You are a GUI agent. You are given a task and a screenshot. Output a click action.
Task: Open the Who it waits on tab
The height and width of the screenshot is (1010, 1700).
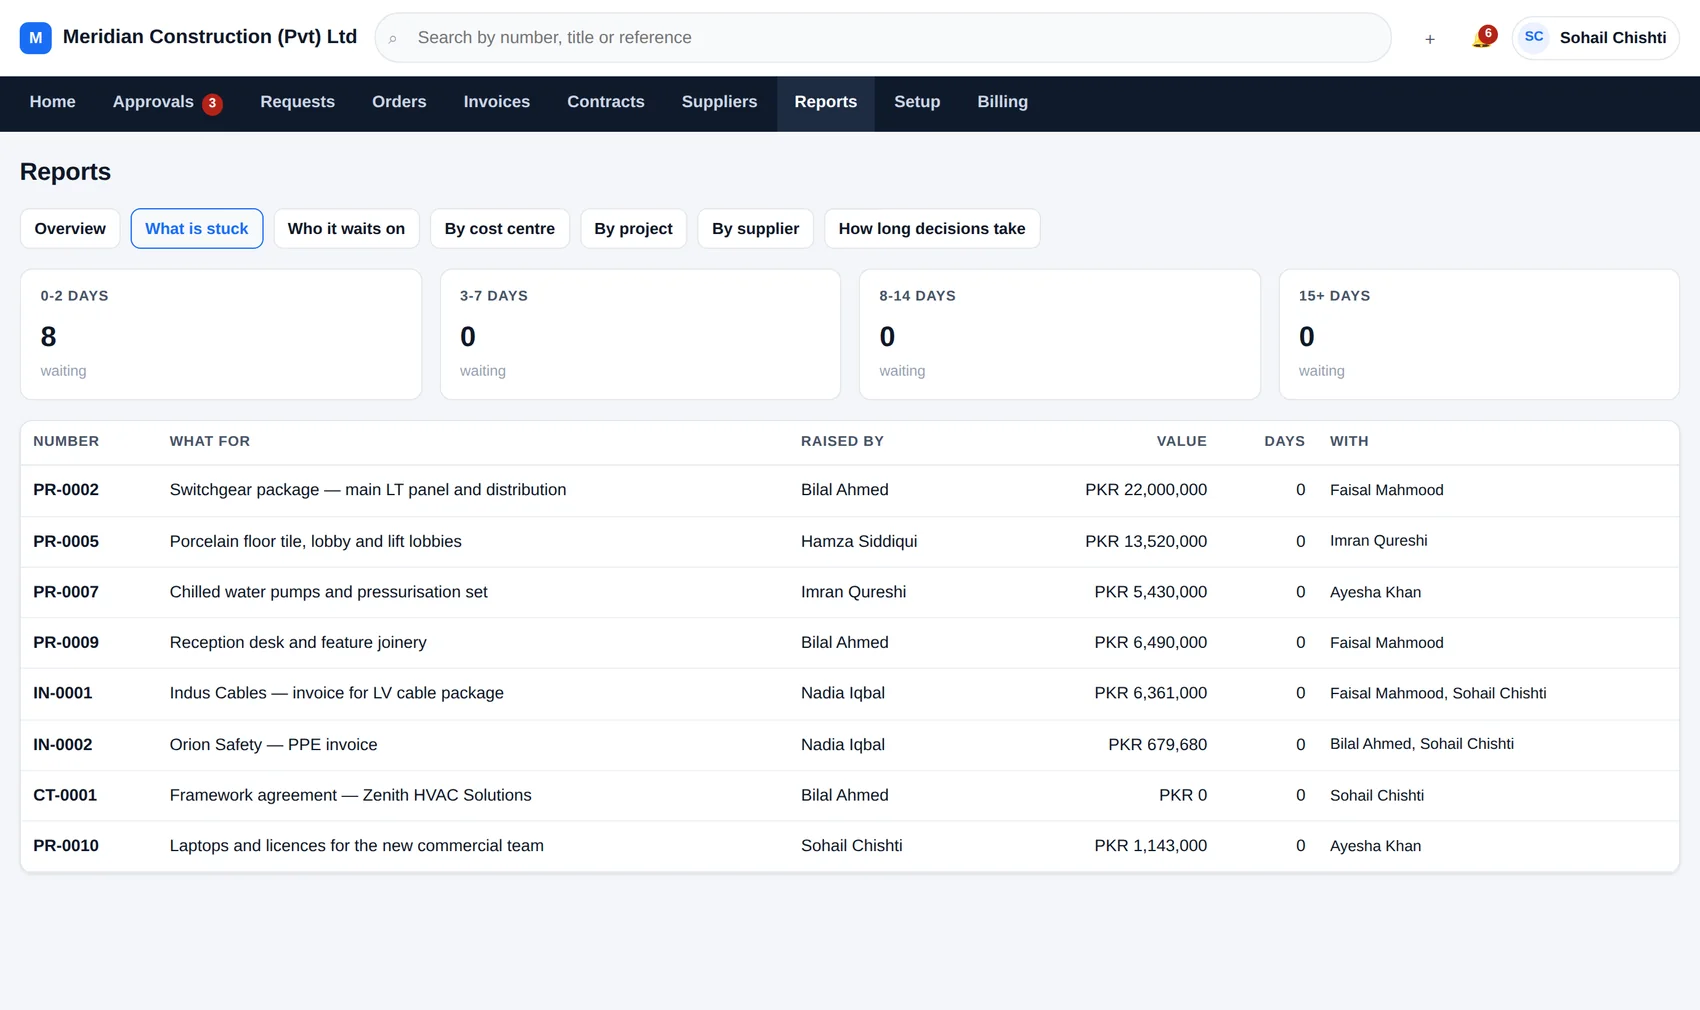pos(347,229)
